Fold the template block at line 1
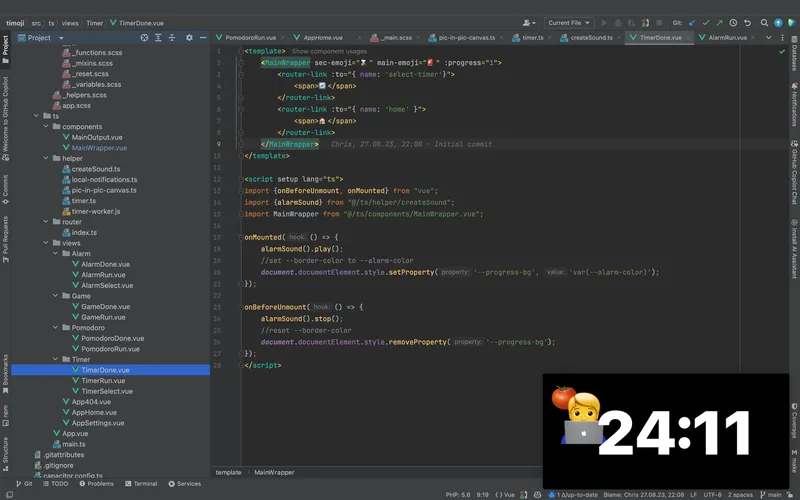 coord(241,51)
